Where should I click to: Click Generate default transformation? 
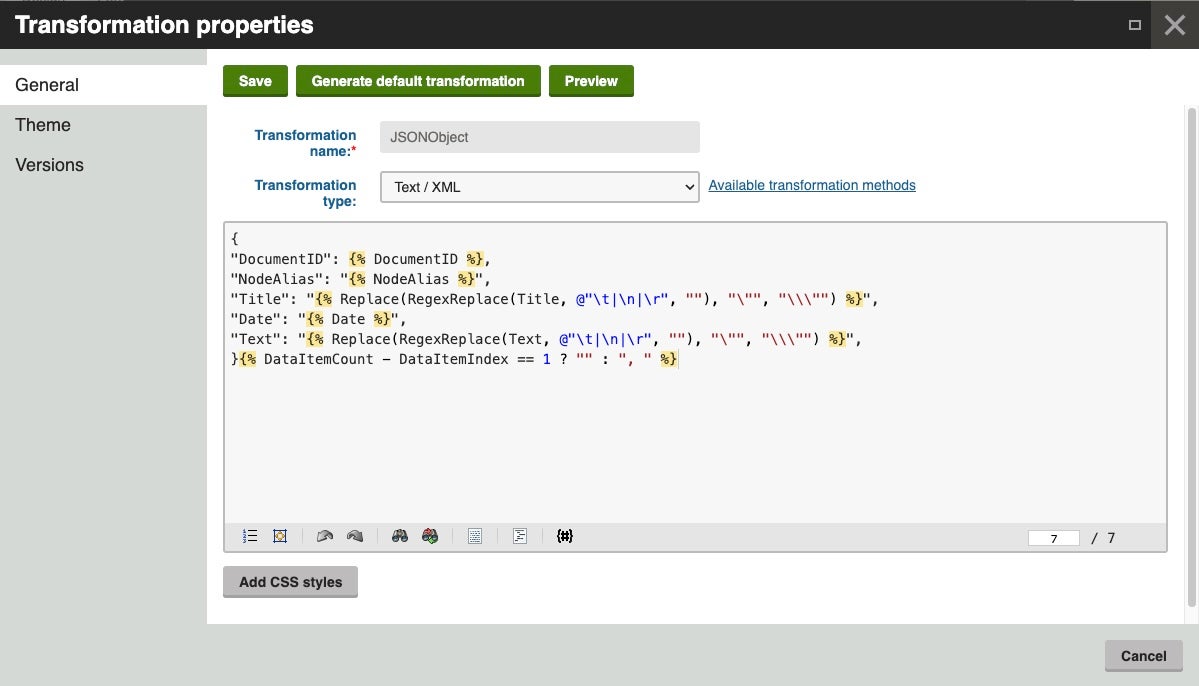pos(417,80)
